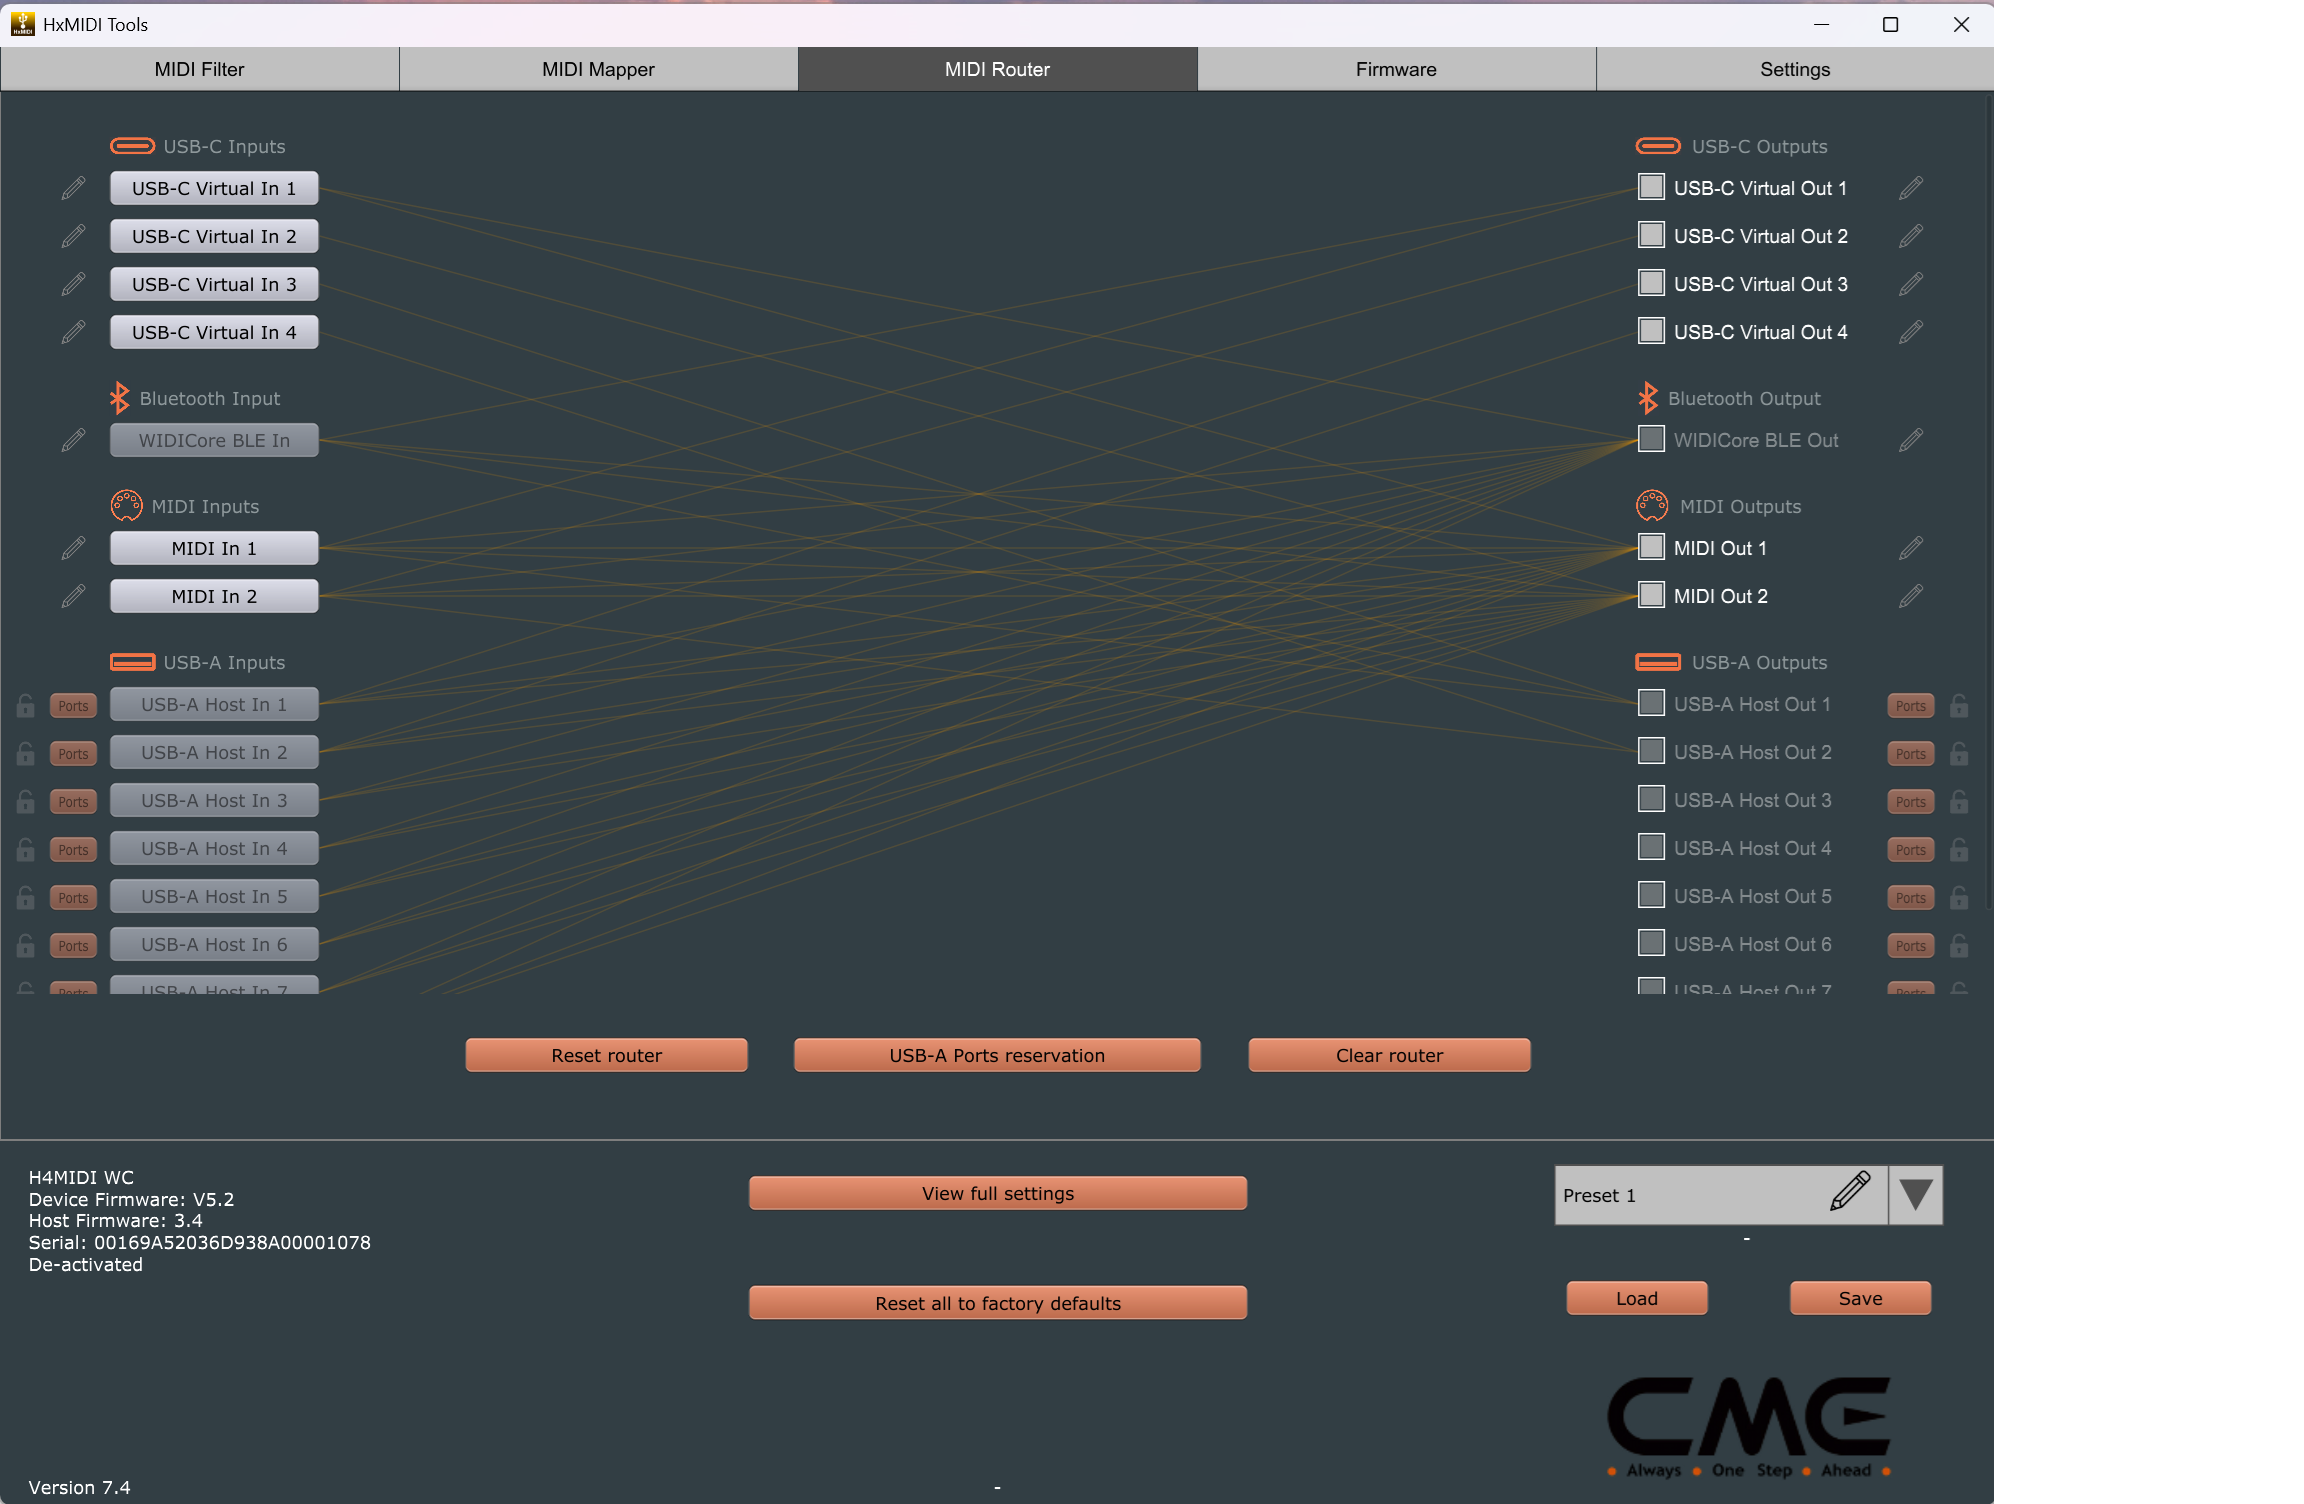
Task: Click the lock icon beside USB-A Host In 1
Action: coord(26,705)
